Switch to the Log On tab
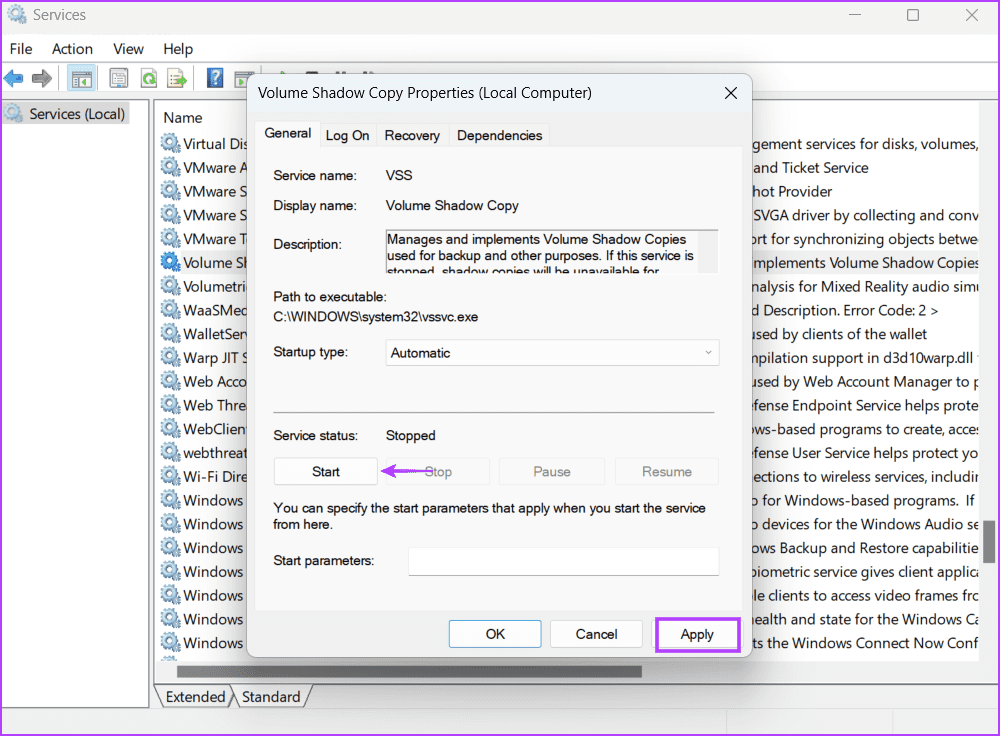1000x736 pixels. coord(347,135)
